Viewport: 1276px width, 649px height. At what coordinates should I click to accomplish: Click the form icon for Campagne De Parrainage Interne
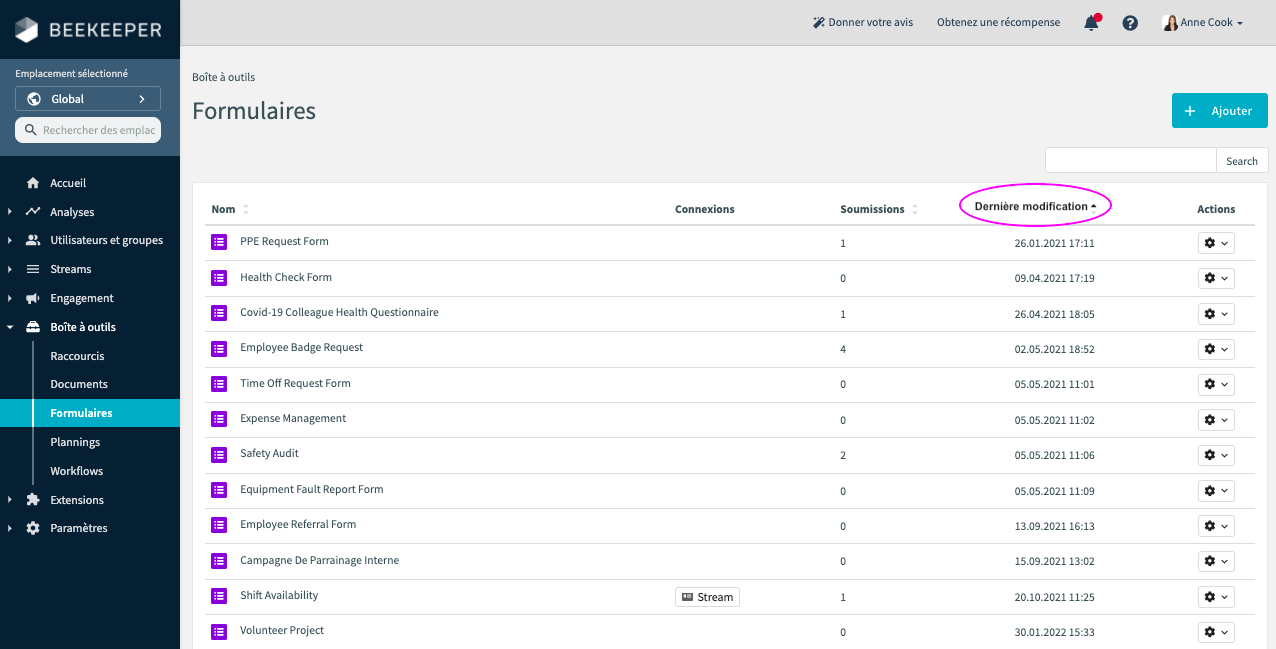tap(219, 561)
